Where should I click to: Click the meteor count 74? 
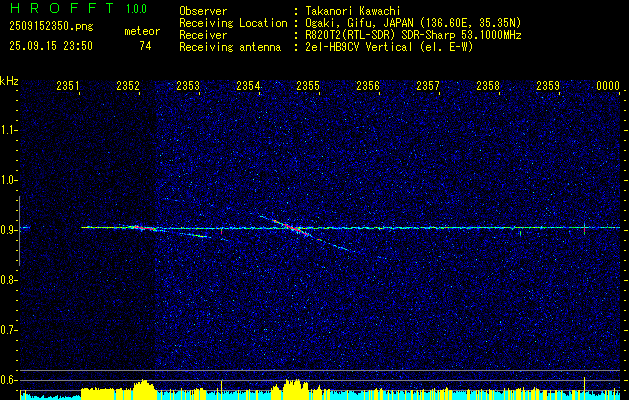coord(145,46)
